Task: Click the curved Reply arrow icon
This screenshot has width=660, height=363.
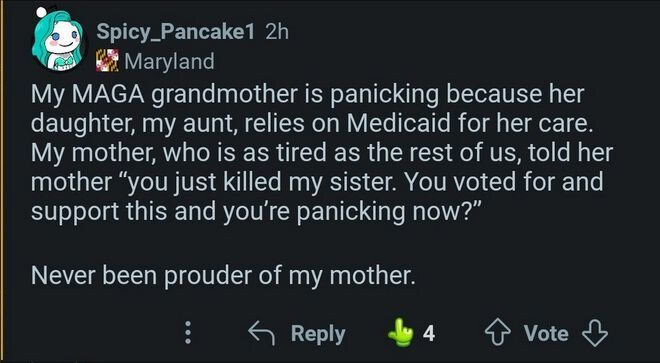Action: click(261, 333)
